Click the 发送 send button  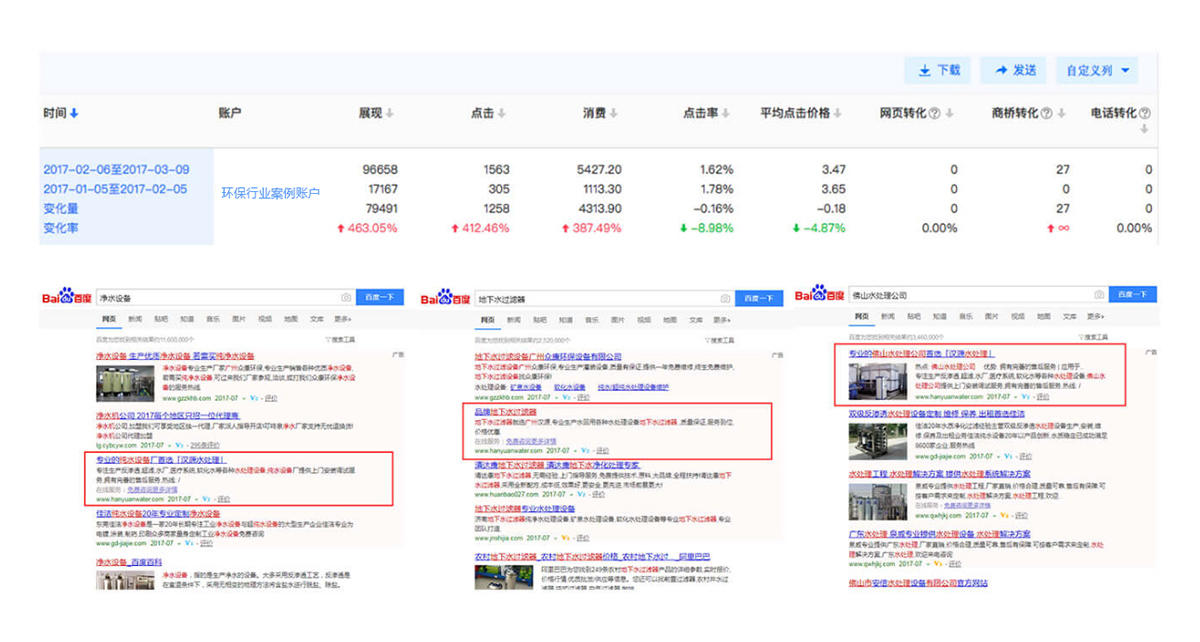1013,70
